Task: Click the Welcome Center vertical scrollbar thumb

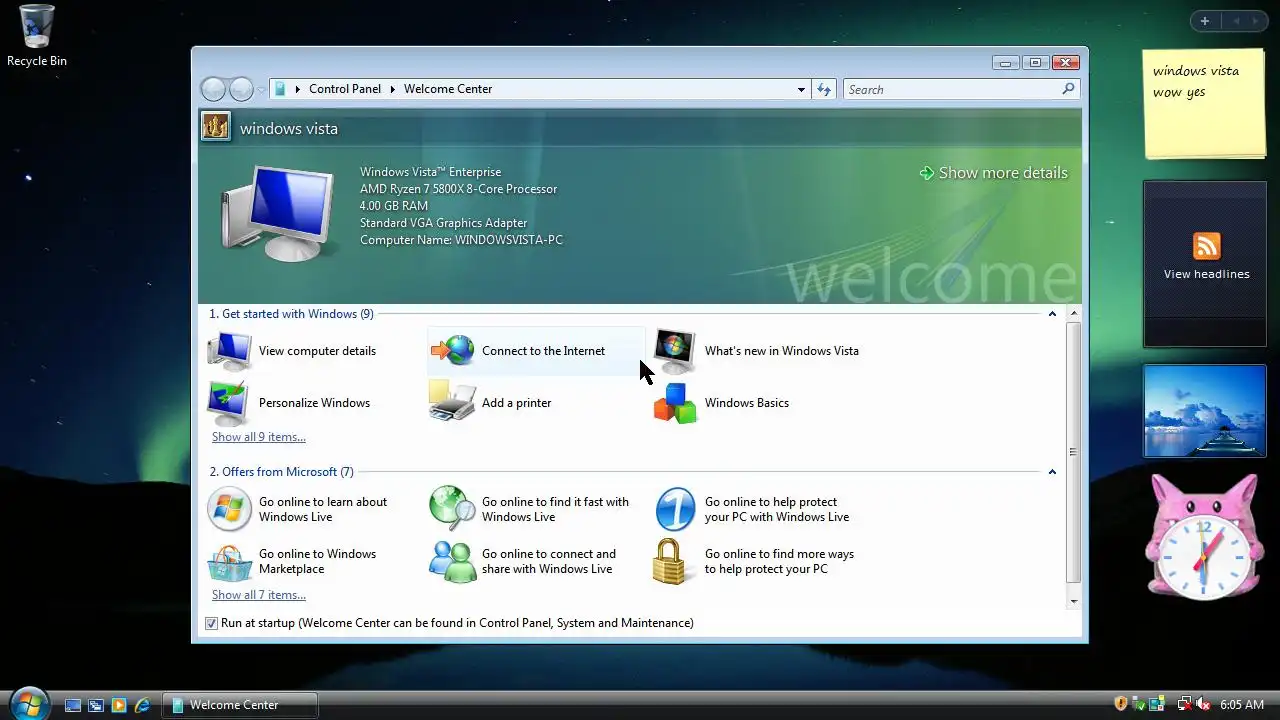Action: click(1074, 452)
